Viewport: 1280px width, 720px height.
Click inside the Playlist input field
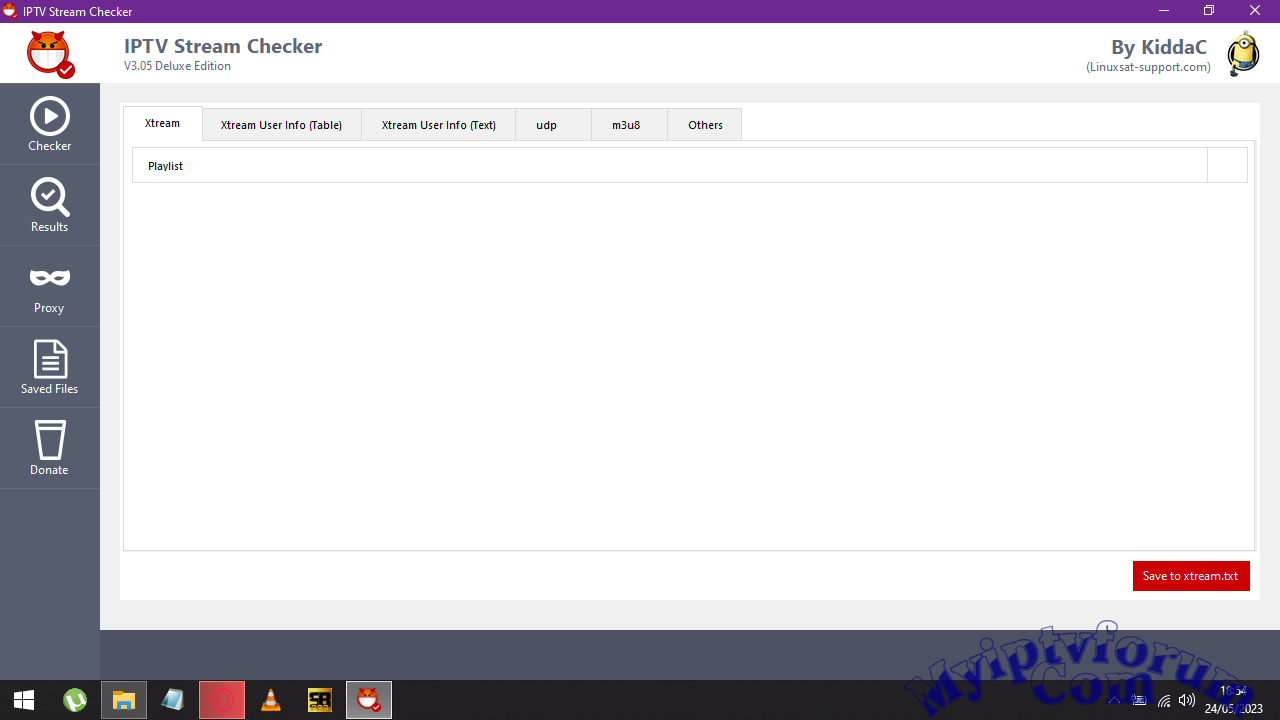tap(600, 165)
